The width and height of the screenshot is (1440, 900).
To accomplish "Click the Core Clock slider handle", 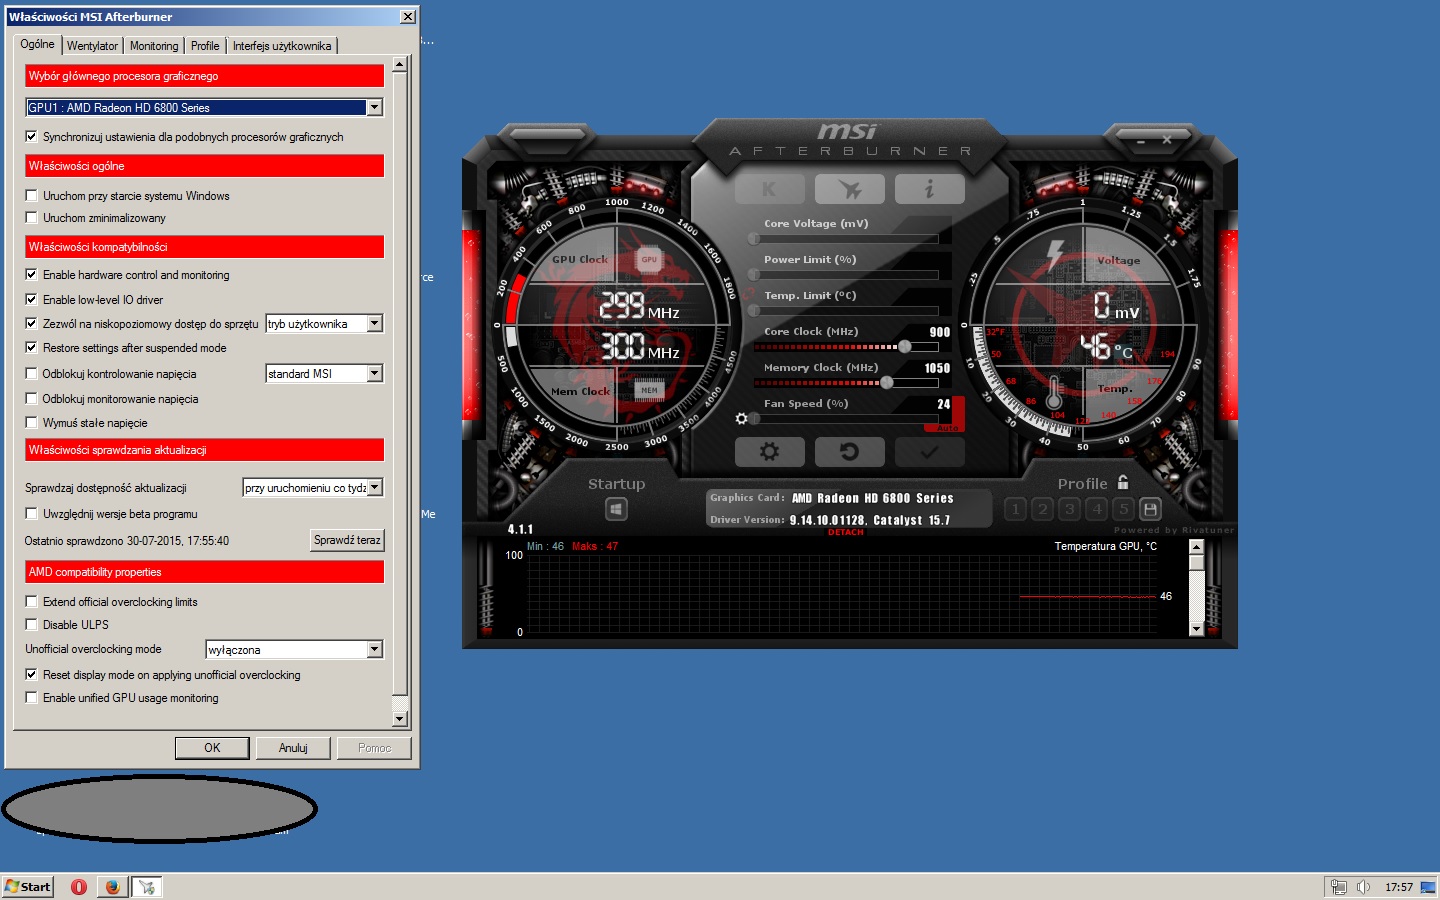I will click(905, 347).
